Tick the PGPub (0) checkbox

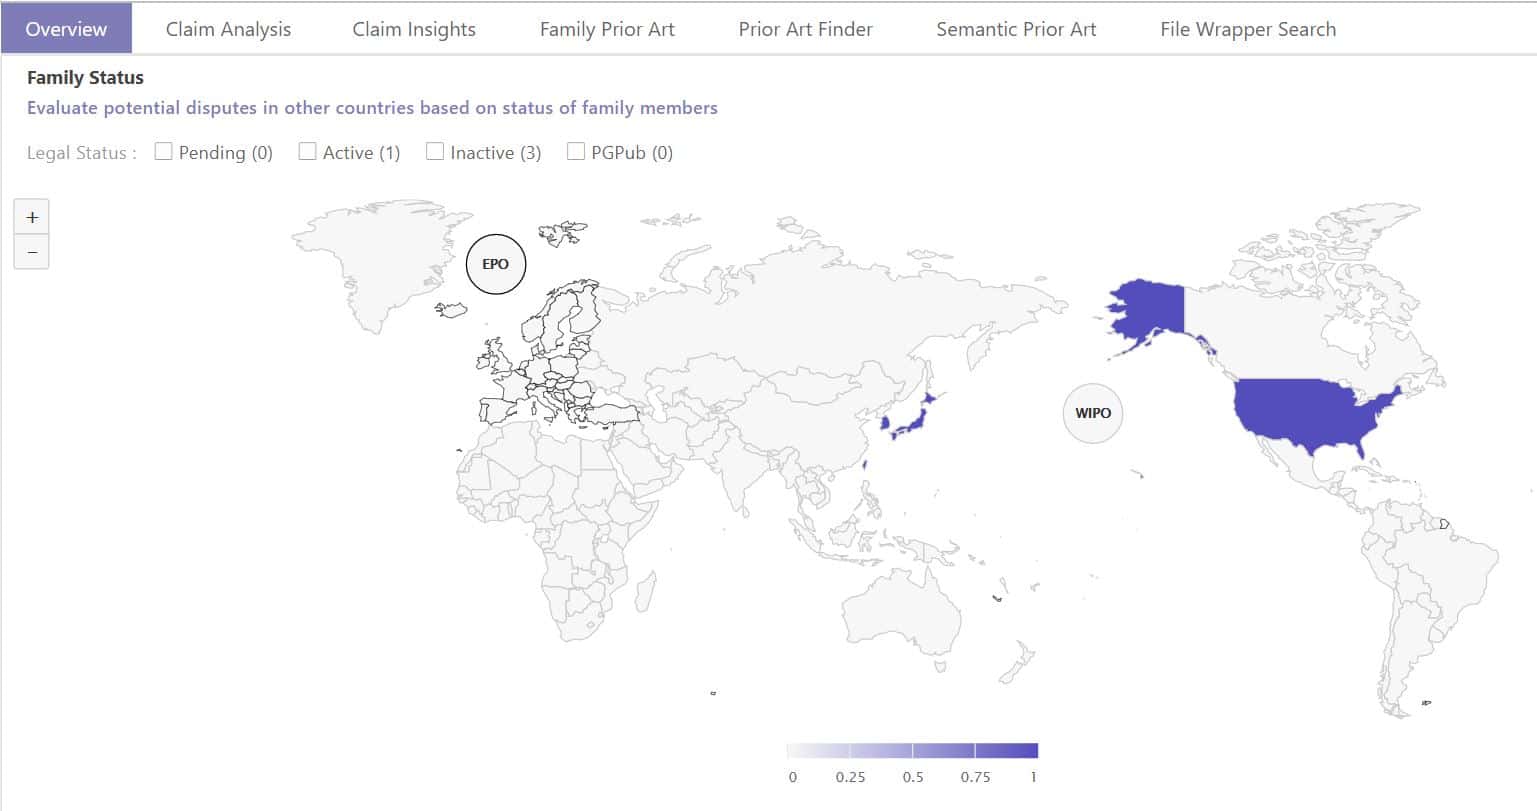click(576, 152)
